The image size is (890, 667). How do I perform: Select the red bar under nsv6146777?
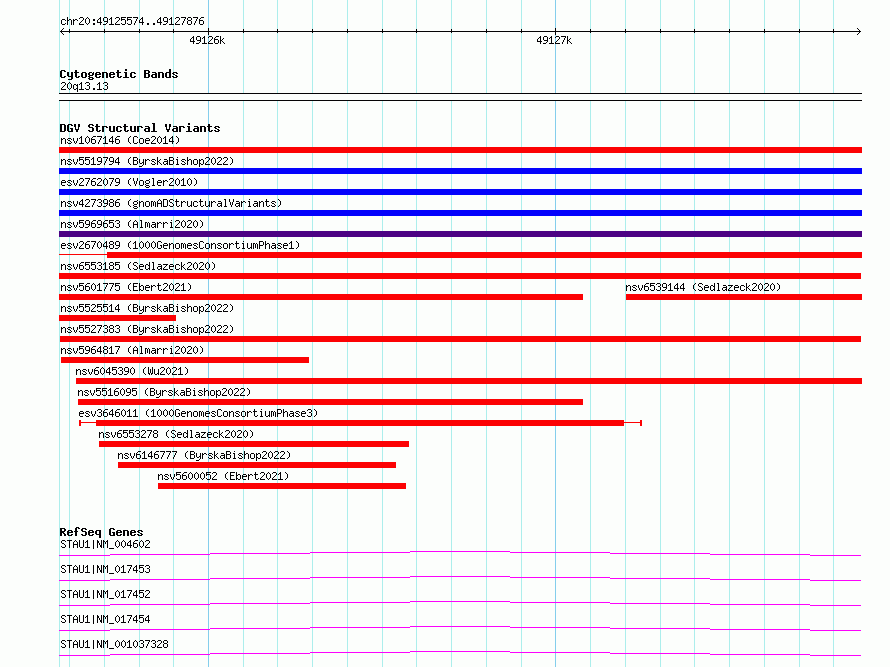click(x=257, y=465)
